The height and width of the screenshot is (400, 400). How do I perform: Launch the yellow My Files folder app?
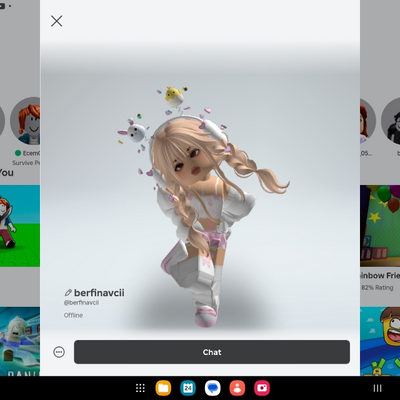[163, 388]
